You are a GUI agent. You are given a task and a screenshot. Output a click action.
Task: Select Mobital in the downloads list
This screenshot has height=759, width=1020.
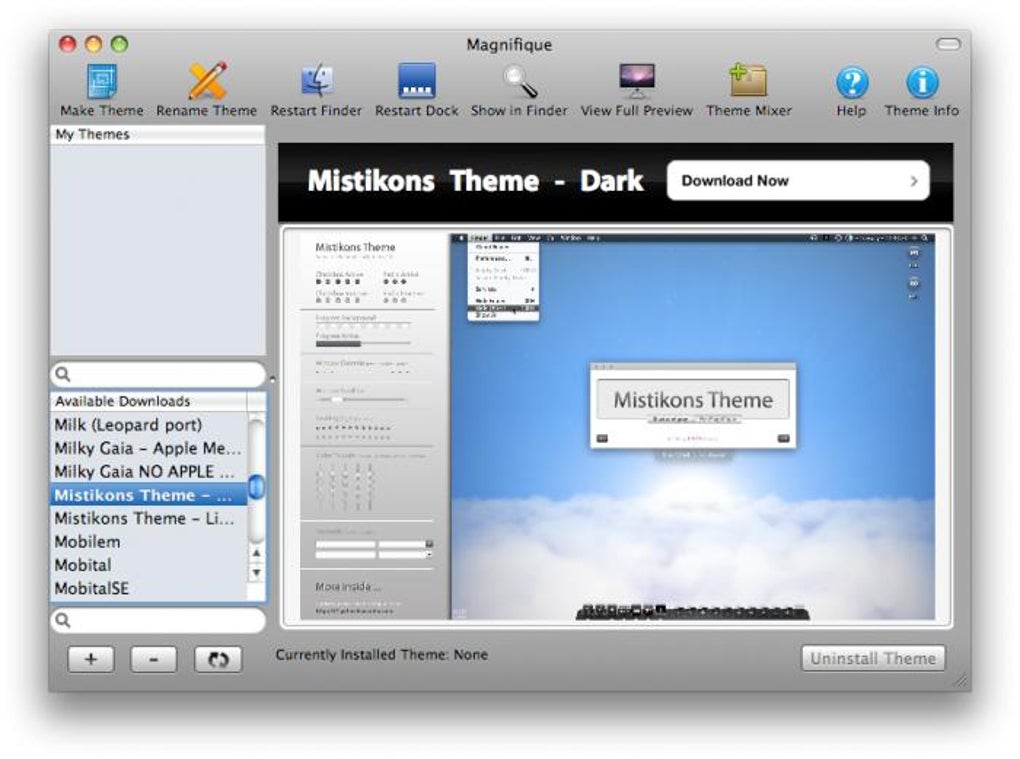click(150, 565)
